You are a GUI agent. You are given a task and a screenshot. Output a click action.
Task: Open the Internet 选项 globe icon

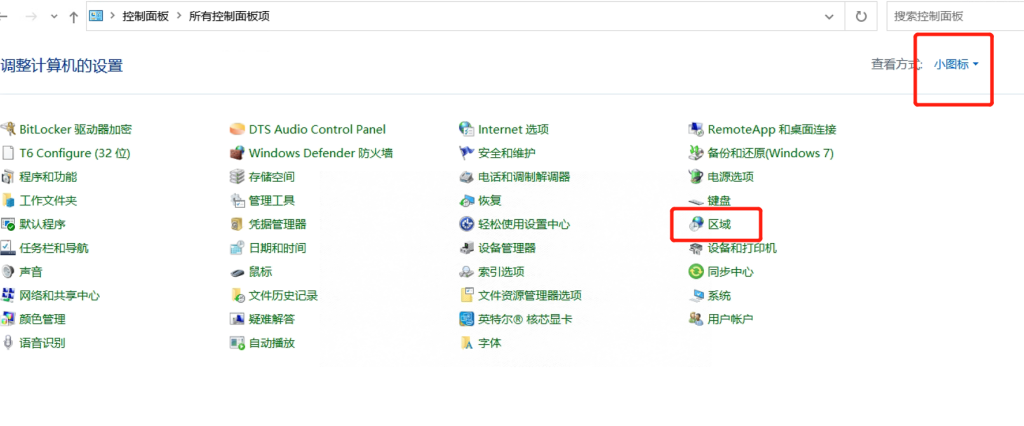(x=466, y=129)
